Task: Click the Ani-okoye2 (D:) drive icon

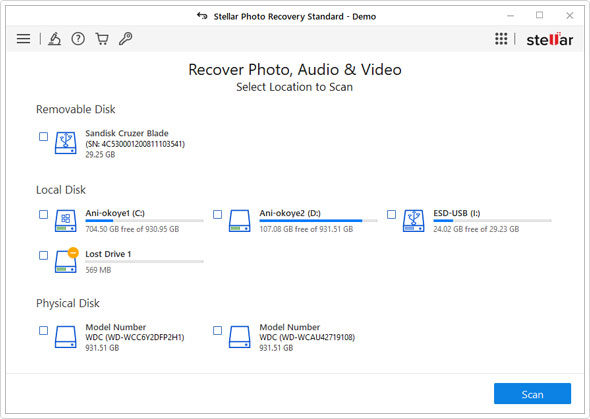Action: (240, 221)
